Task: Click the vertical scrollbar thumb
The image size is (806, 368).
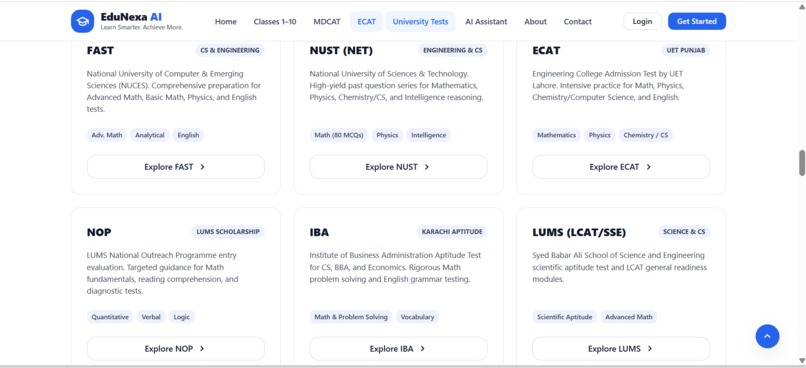Action: click(801, 163)
